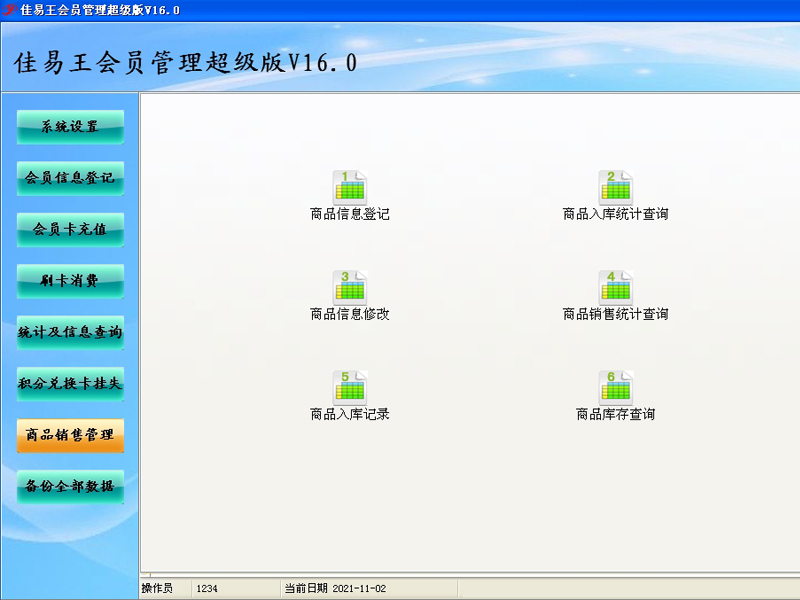800x600 pixels.
Task: Click the 商品入库统计查询 text label
Action: tap(616, 214)
